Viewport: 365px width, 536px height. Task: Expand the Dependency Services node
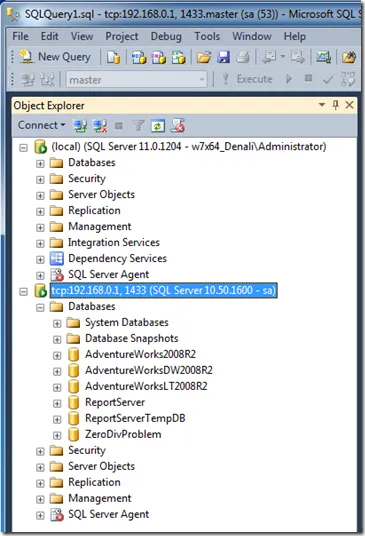point(40,259)
